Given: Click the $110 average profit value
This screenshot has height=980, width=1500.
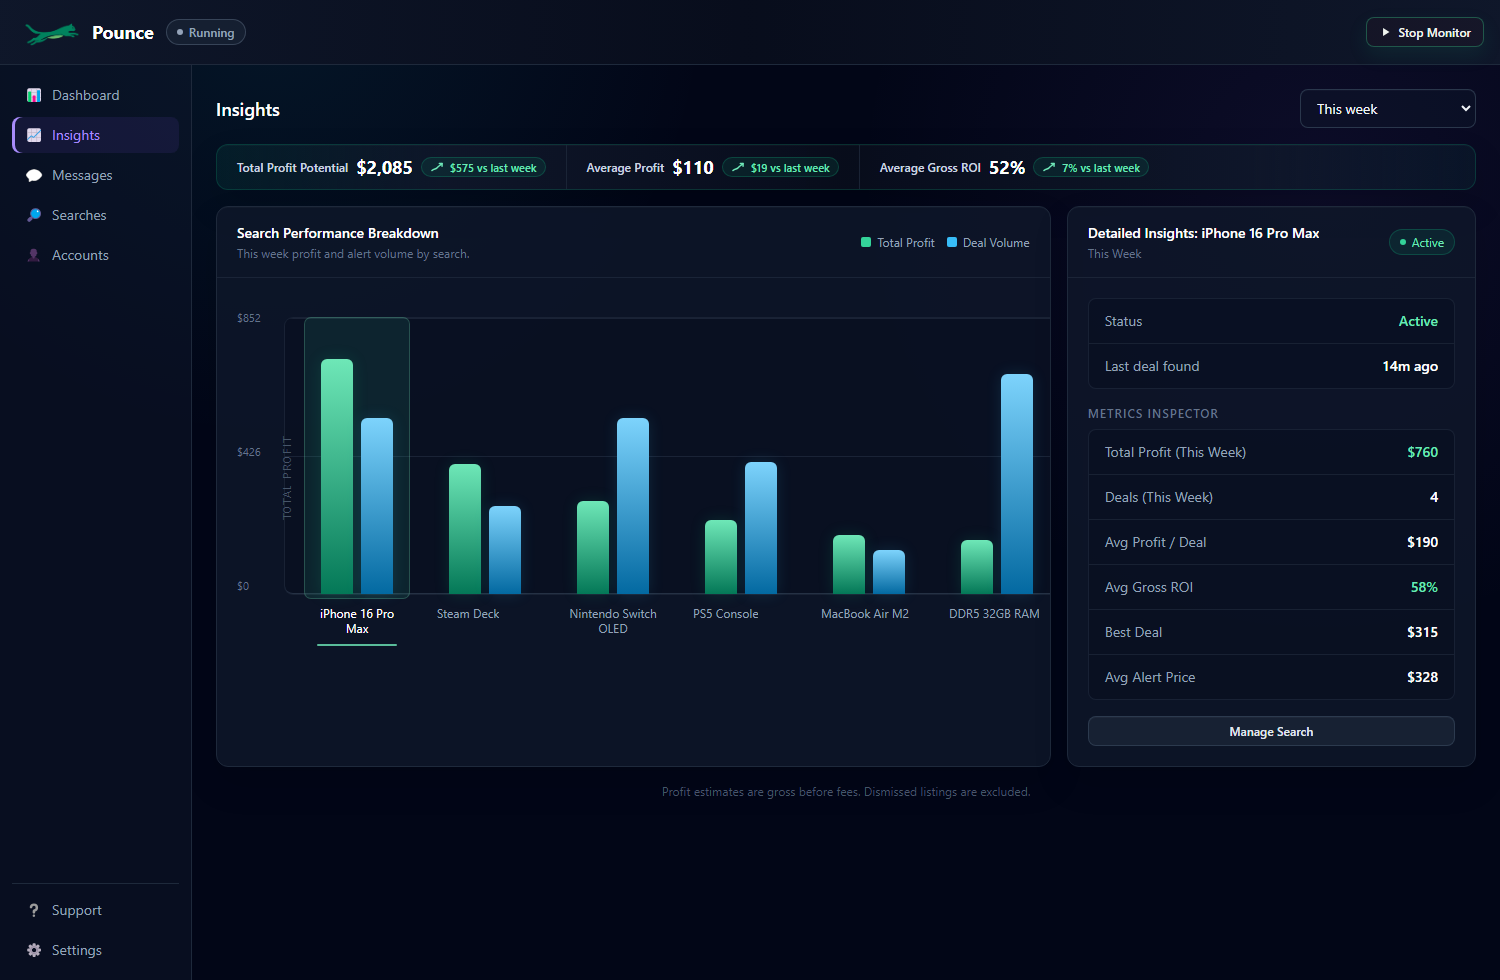Looking at the screenshot, I should [693, 168].
